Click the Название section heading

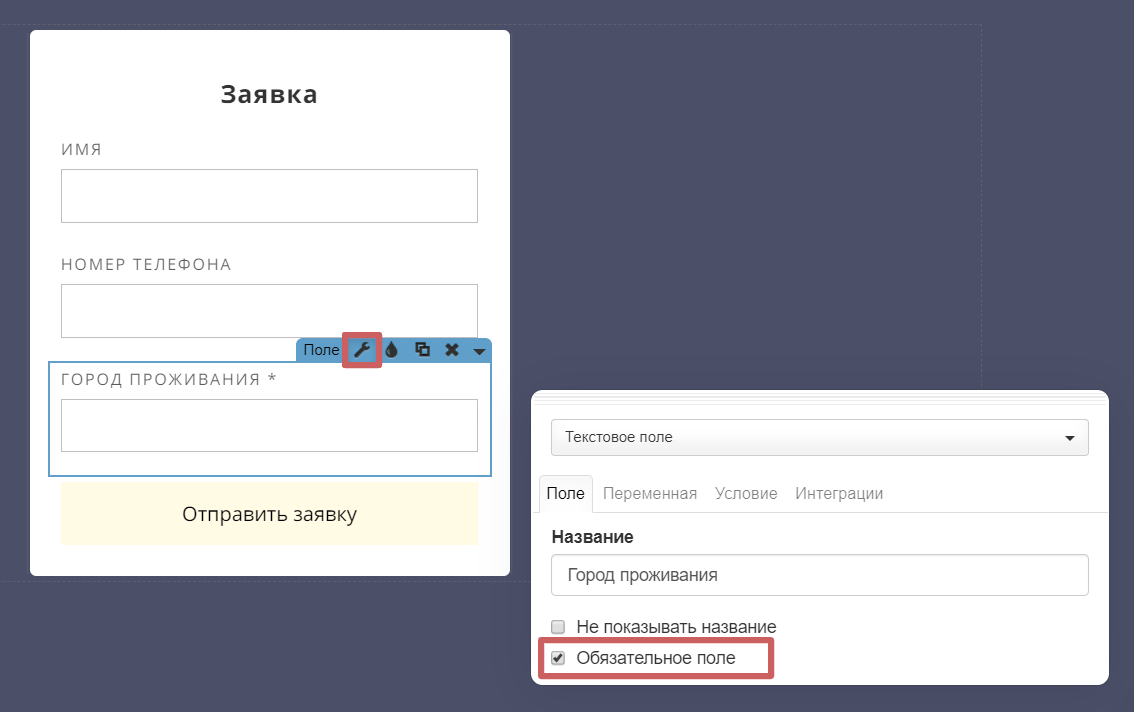(592, 537)
